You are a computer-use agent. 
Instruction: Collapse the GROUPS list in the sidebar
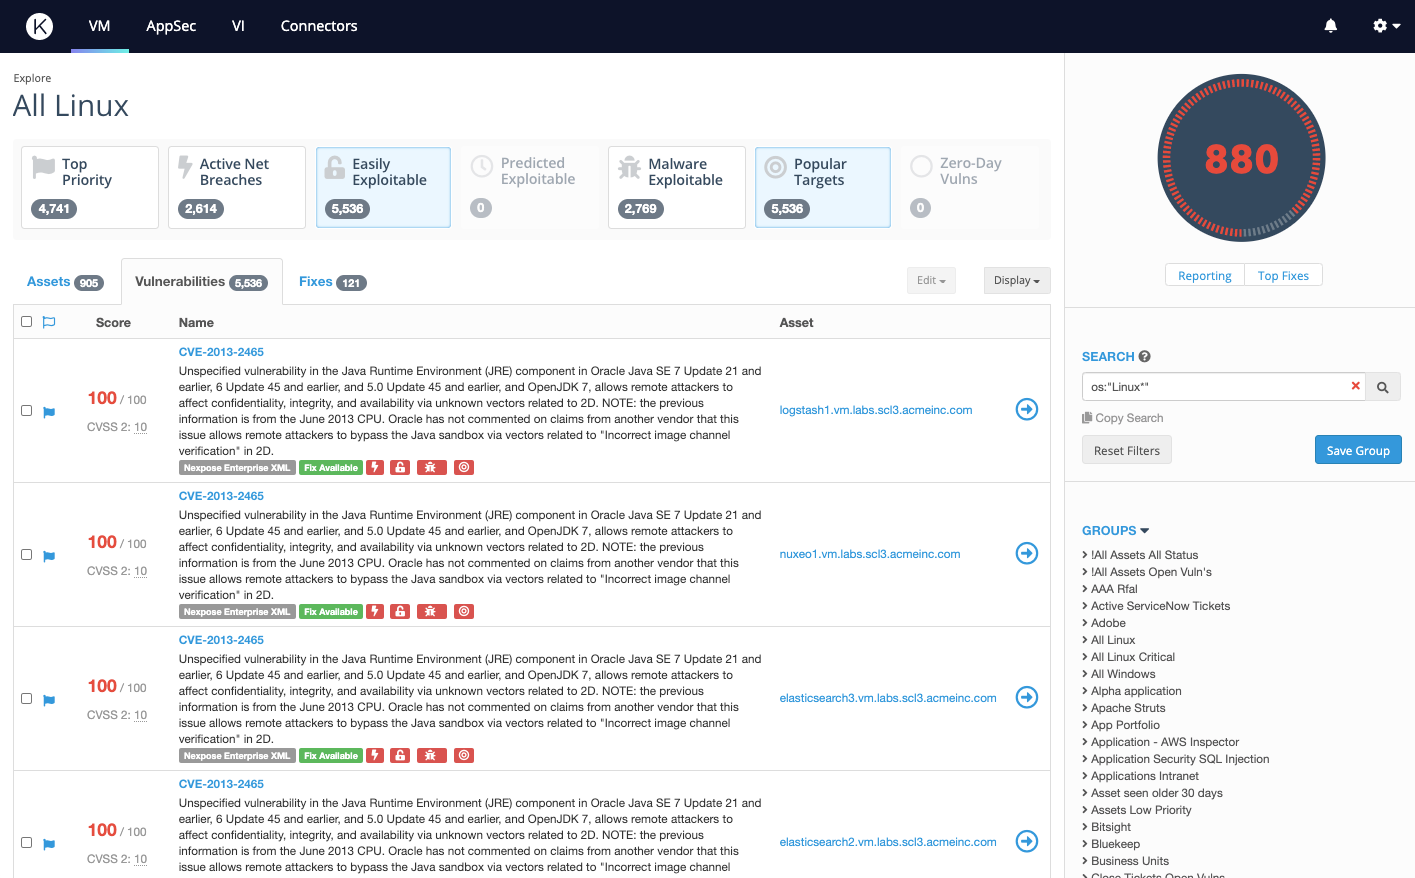[x=1115, y=530]
